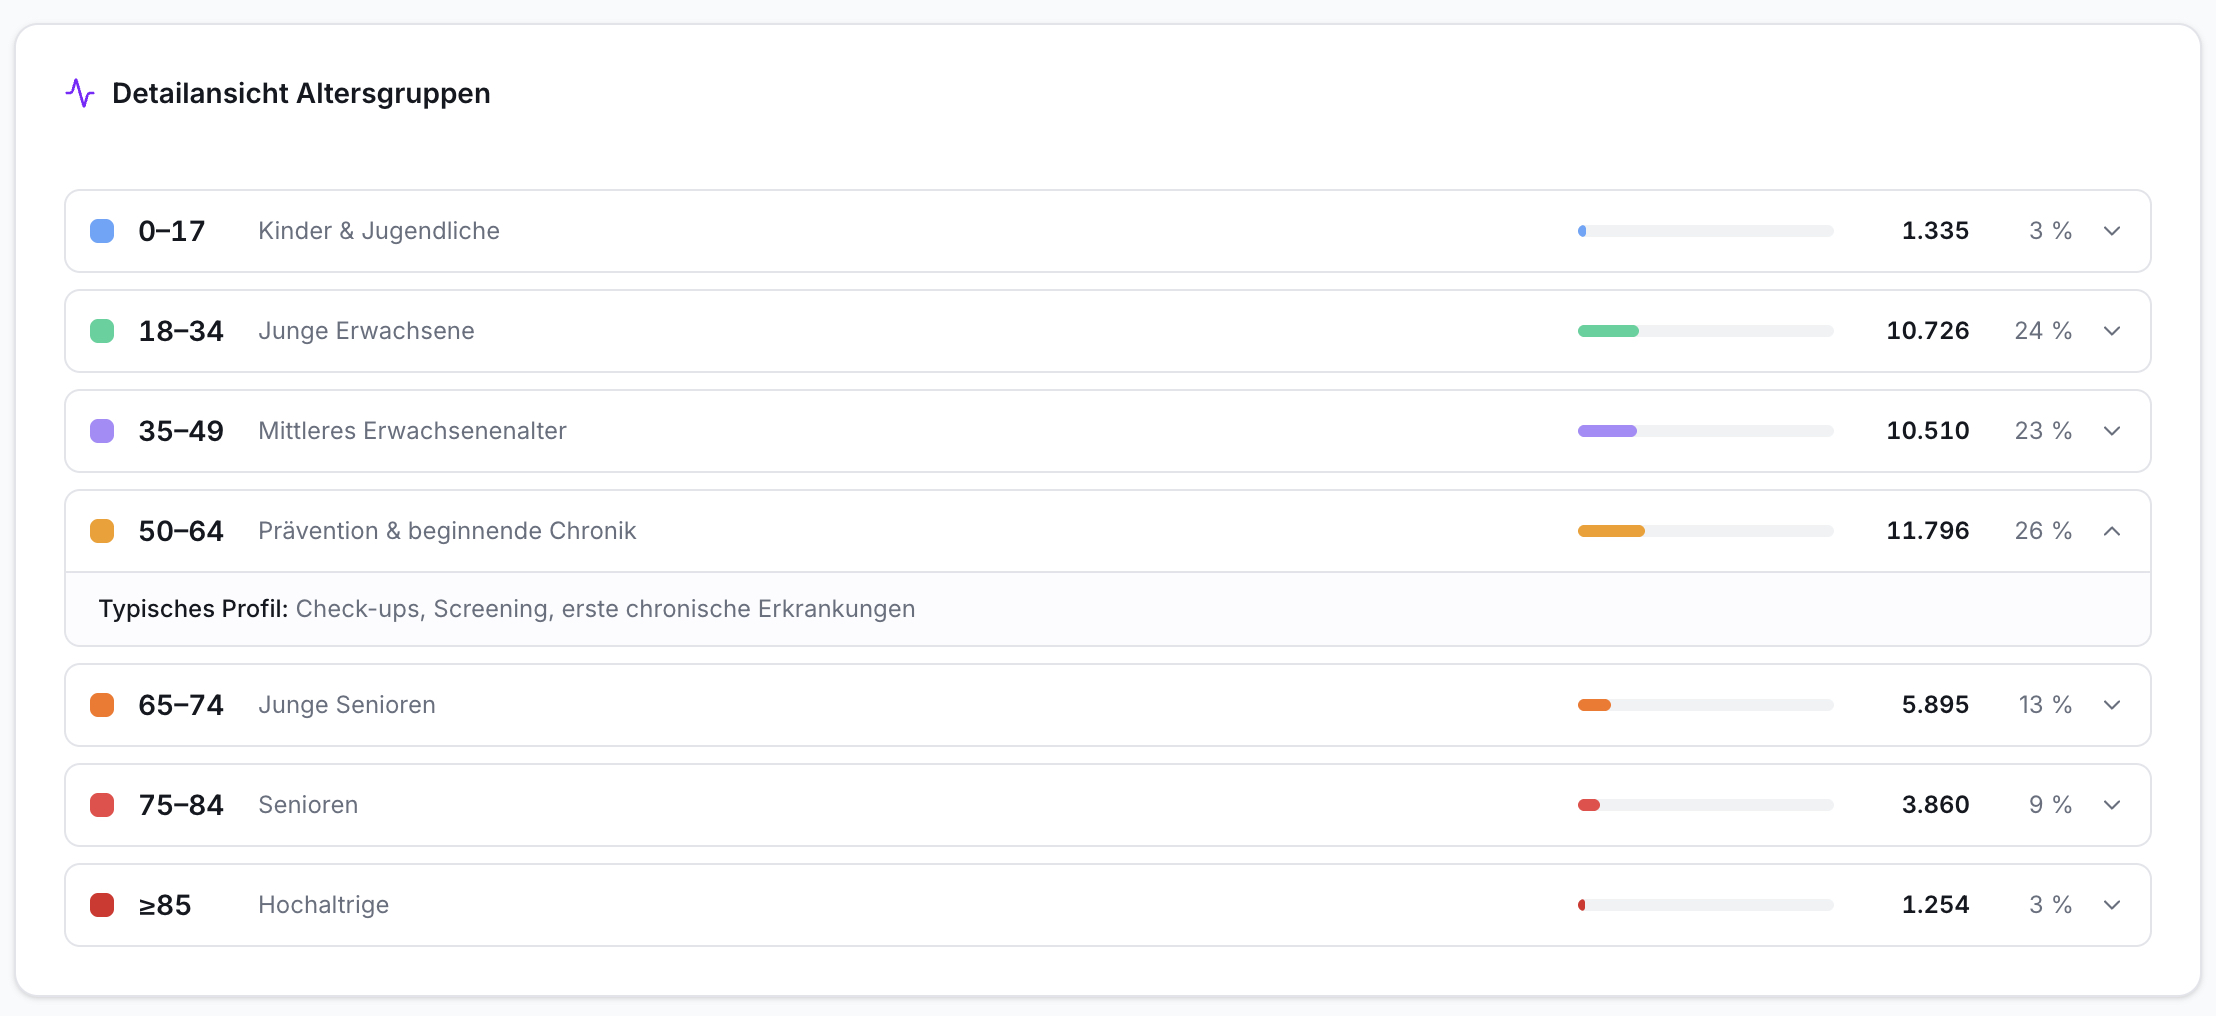Click the orange progress bar for 65–74
This screenshot has height=1016, width=2216.
tap(1706, 705)
